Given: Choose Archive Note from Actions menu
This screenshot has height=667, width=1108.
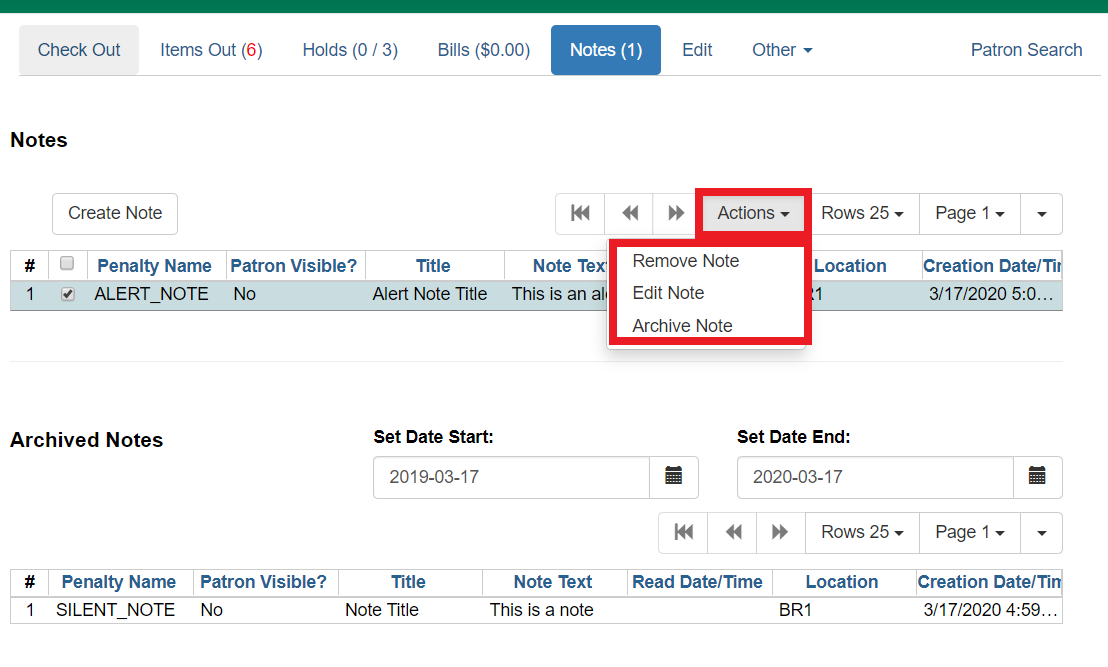Looking at the screenshot, I should coord(682,326).
